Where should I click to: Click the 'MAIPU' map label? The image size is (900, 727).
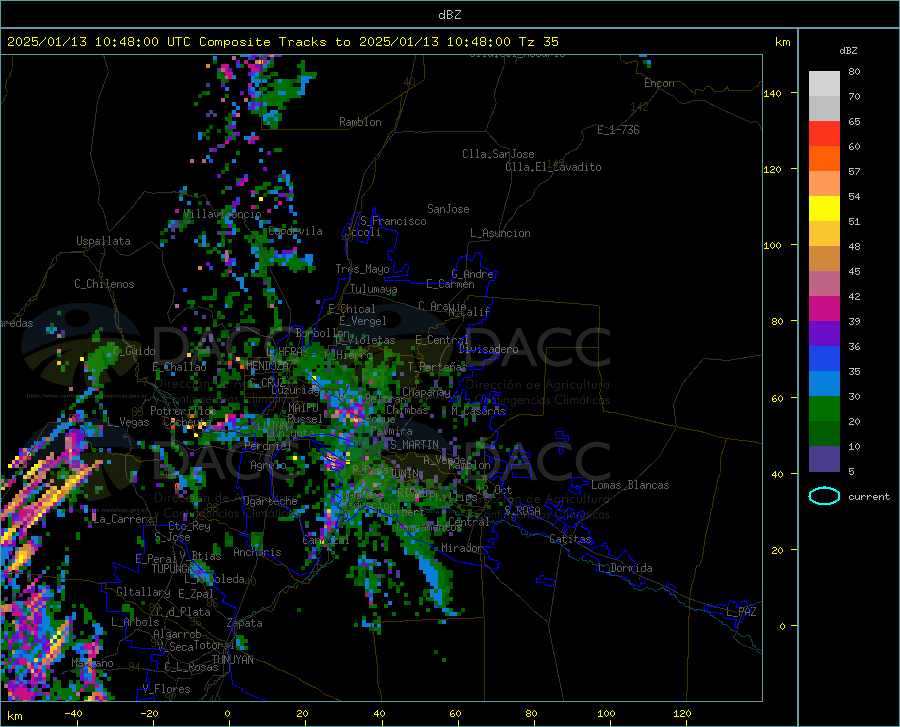pos(303,407)
